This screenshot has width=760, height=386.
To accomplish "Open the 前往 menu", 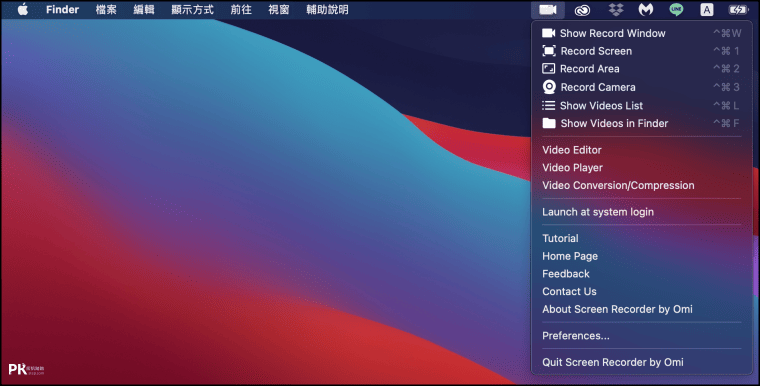I will pyautogui.click(x=241, y=10).
